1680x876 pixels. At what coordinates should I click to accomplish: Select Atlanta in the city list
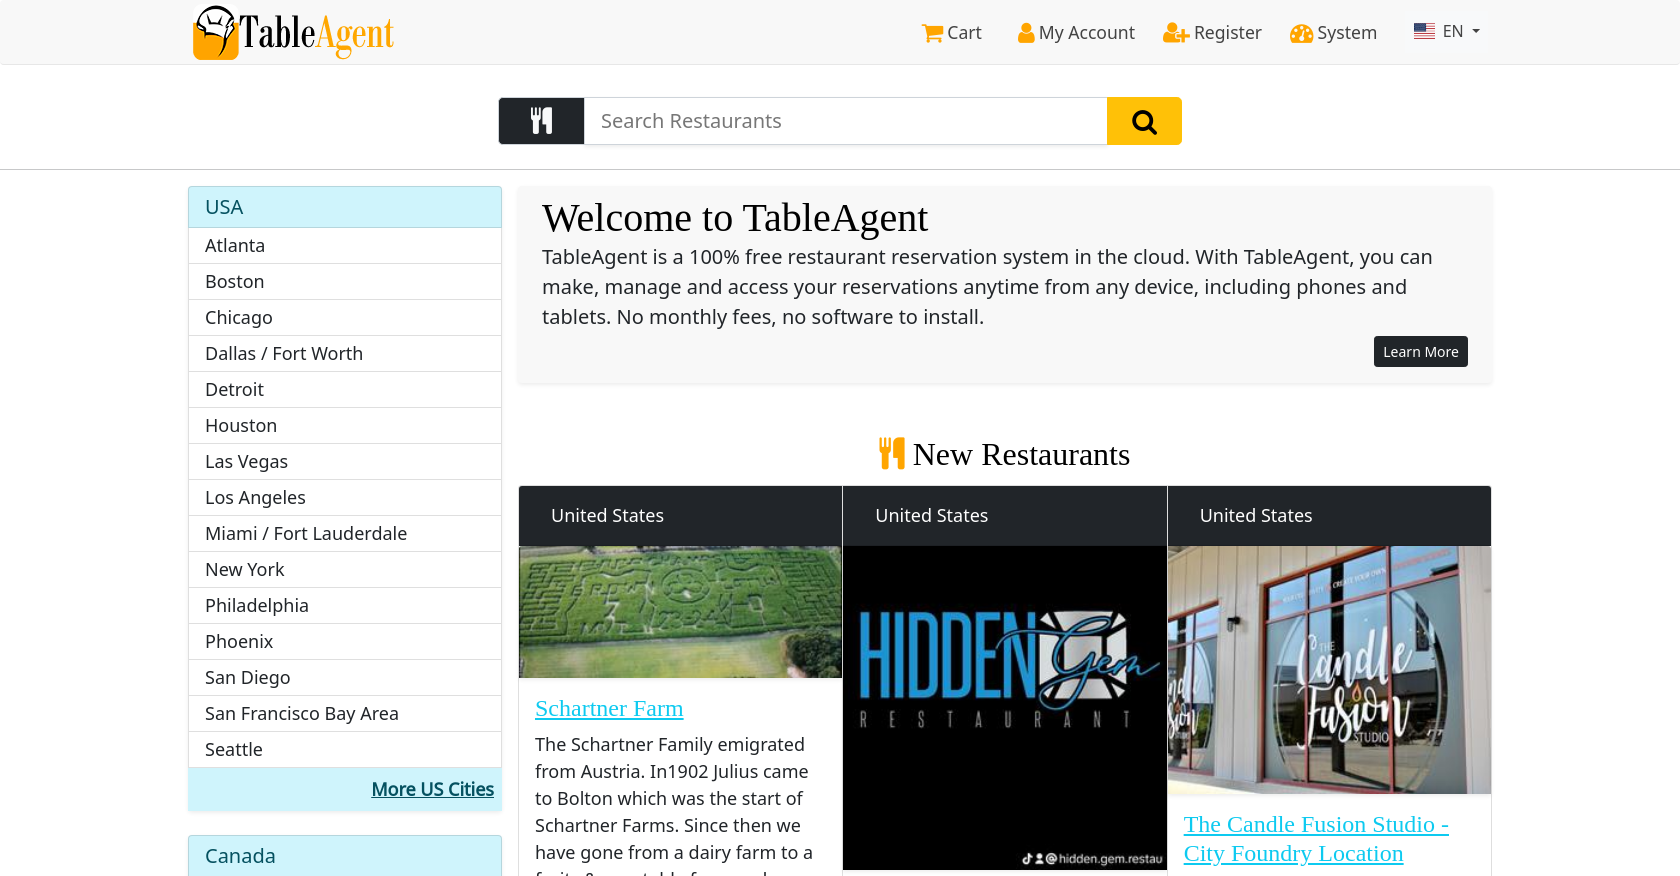345,246
